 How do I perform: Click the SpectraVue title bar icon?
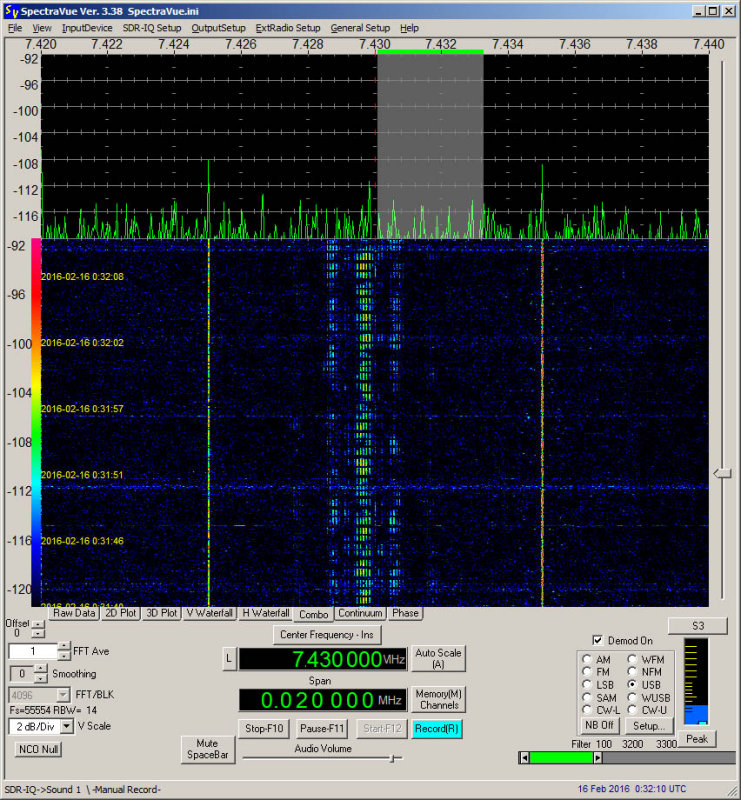pos(11,11)
